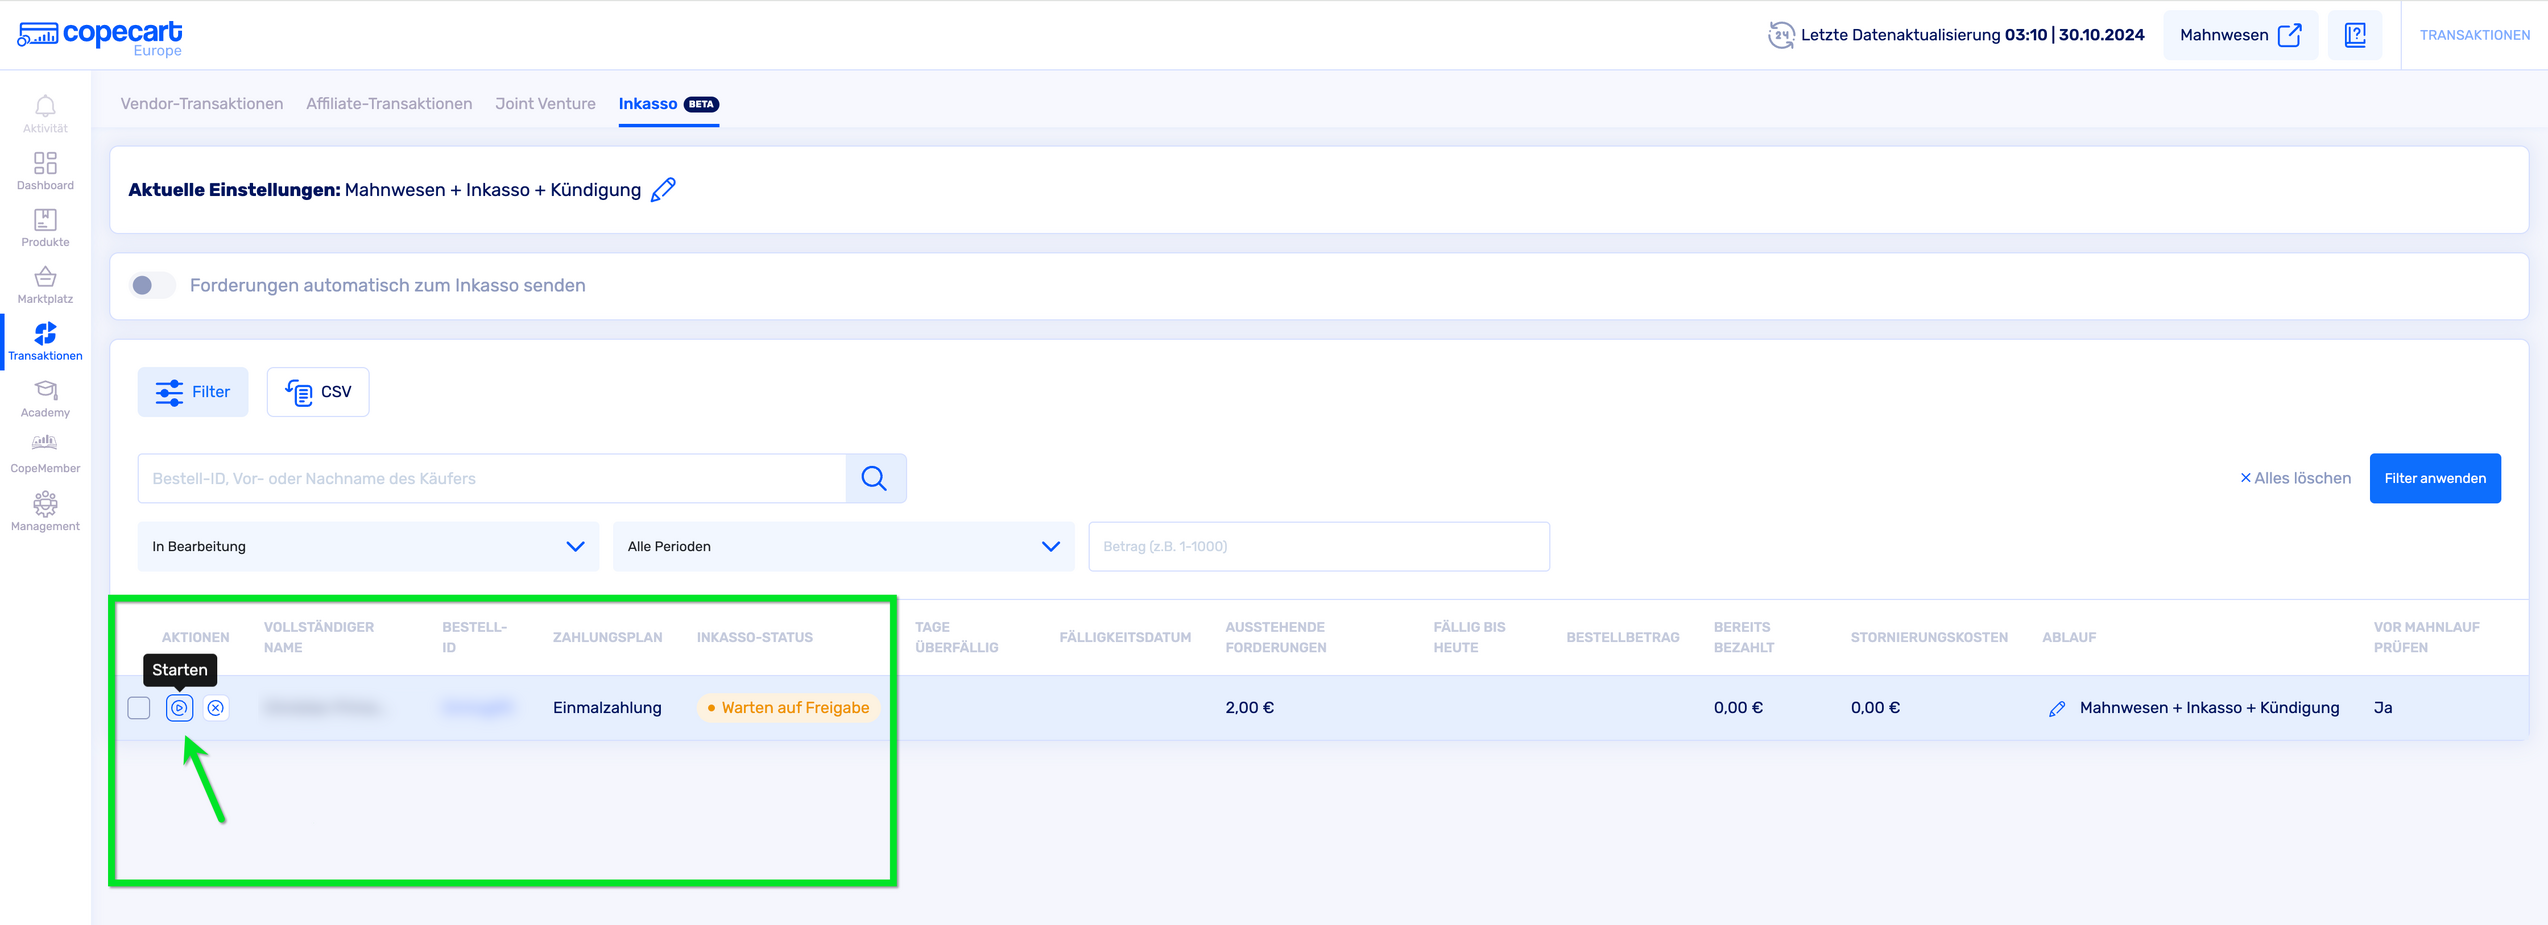Switch to Affiliate-Transaktionen tab

[389, 104]
